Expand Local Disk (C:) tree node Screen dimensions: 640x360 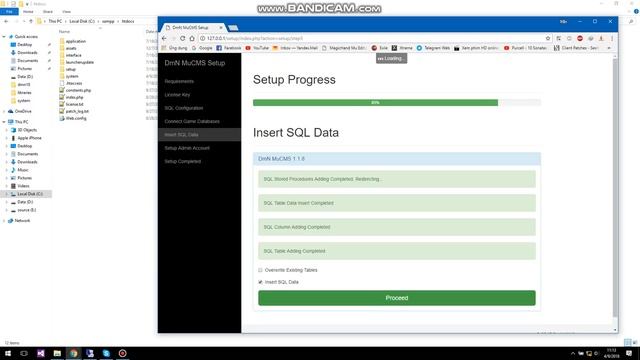tap(7, 194)
